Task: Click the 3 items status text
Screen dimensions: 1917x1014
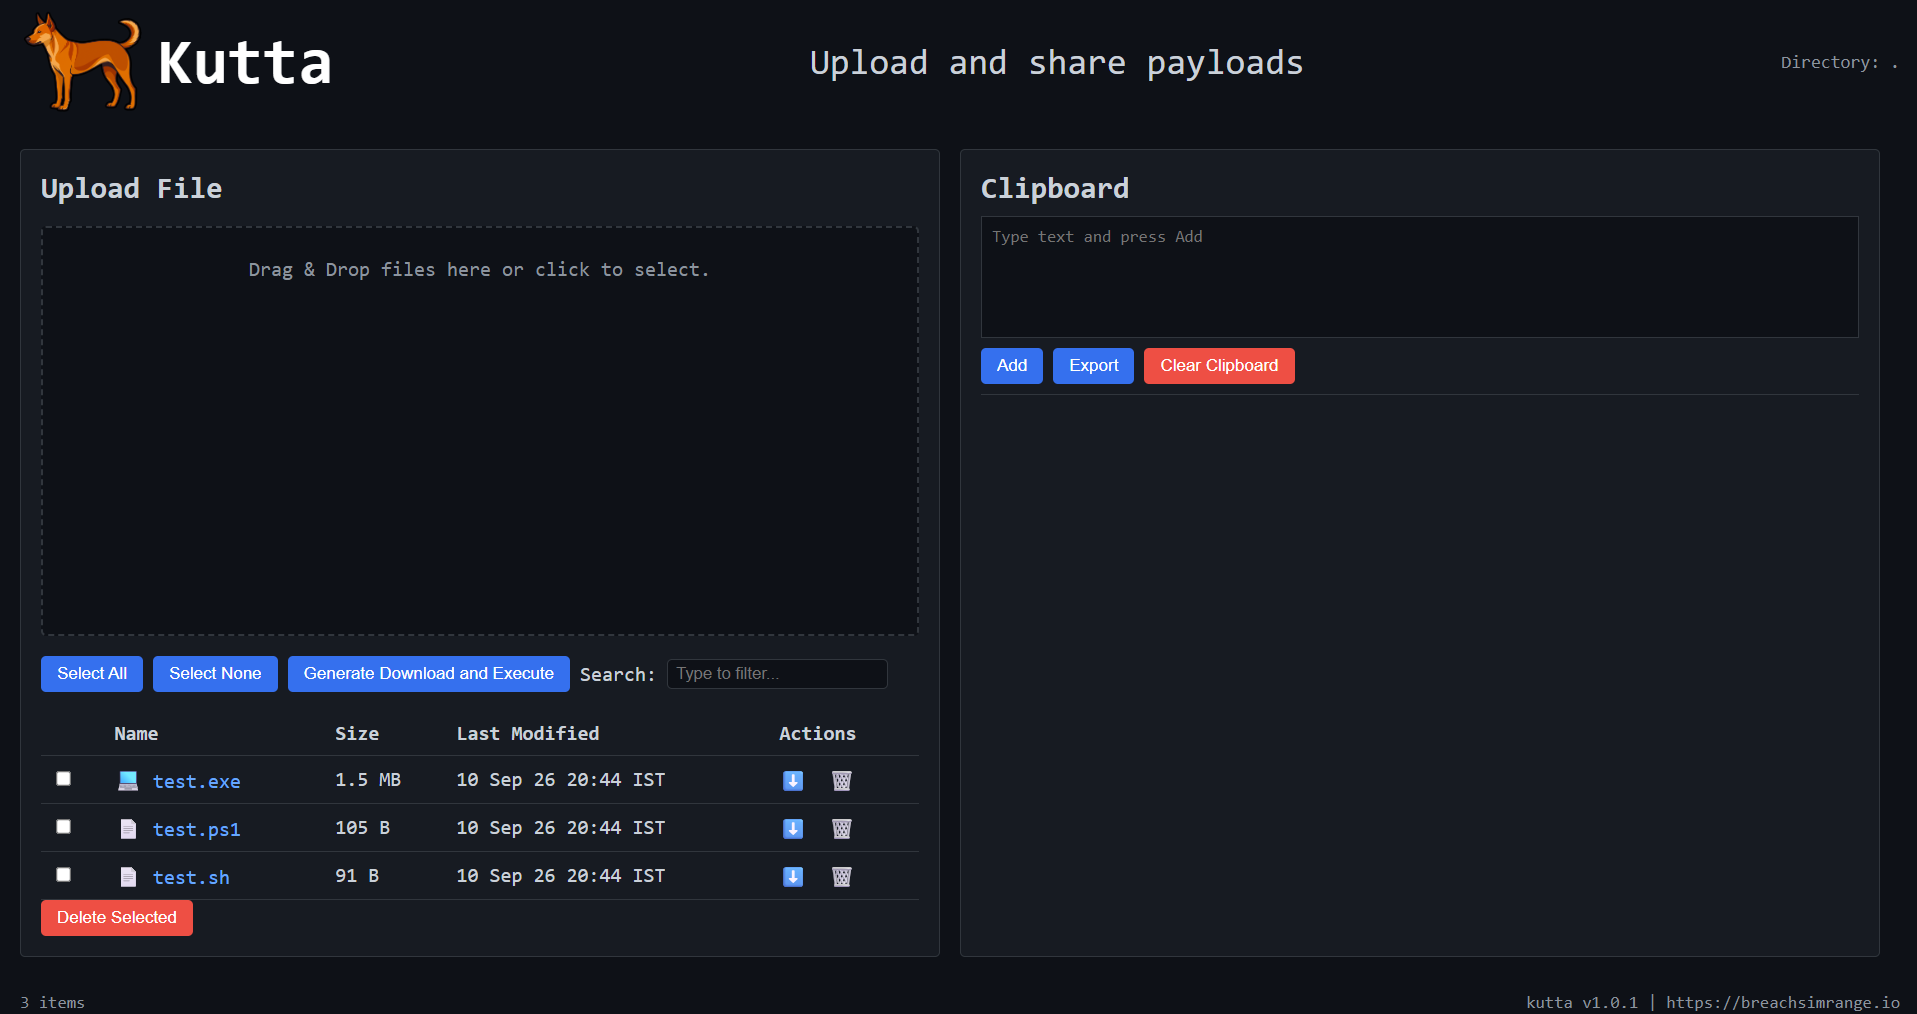Action: pyautogui.click(x=52, y=1002)
